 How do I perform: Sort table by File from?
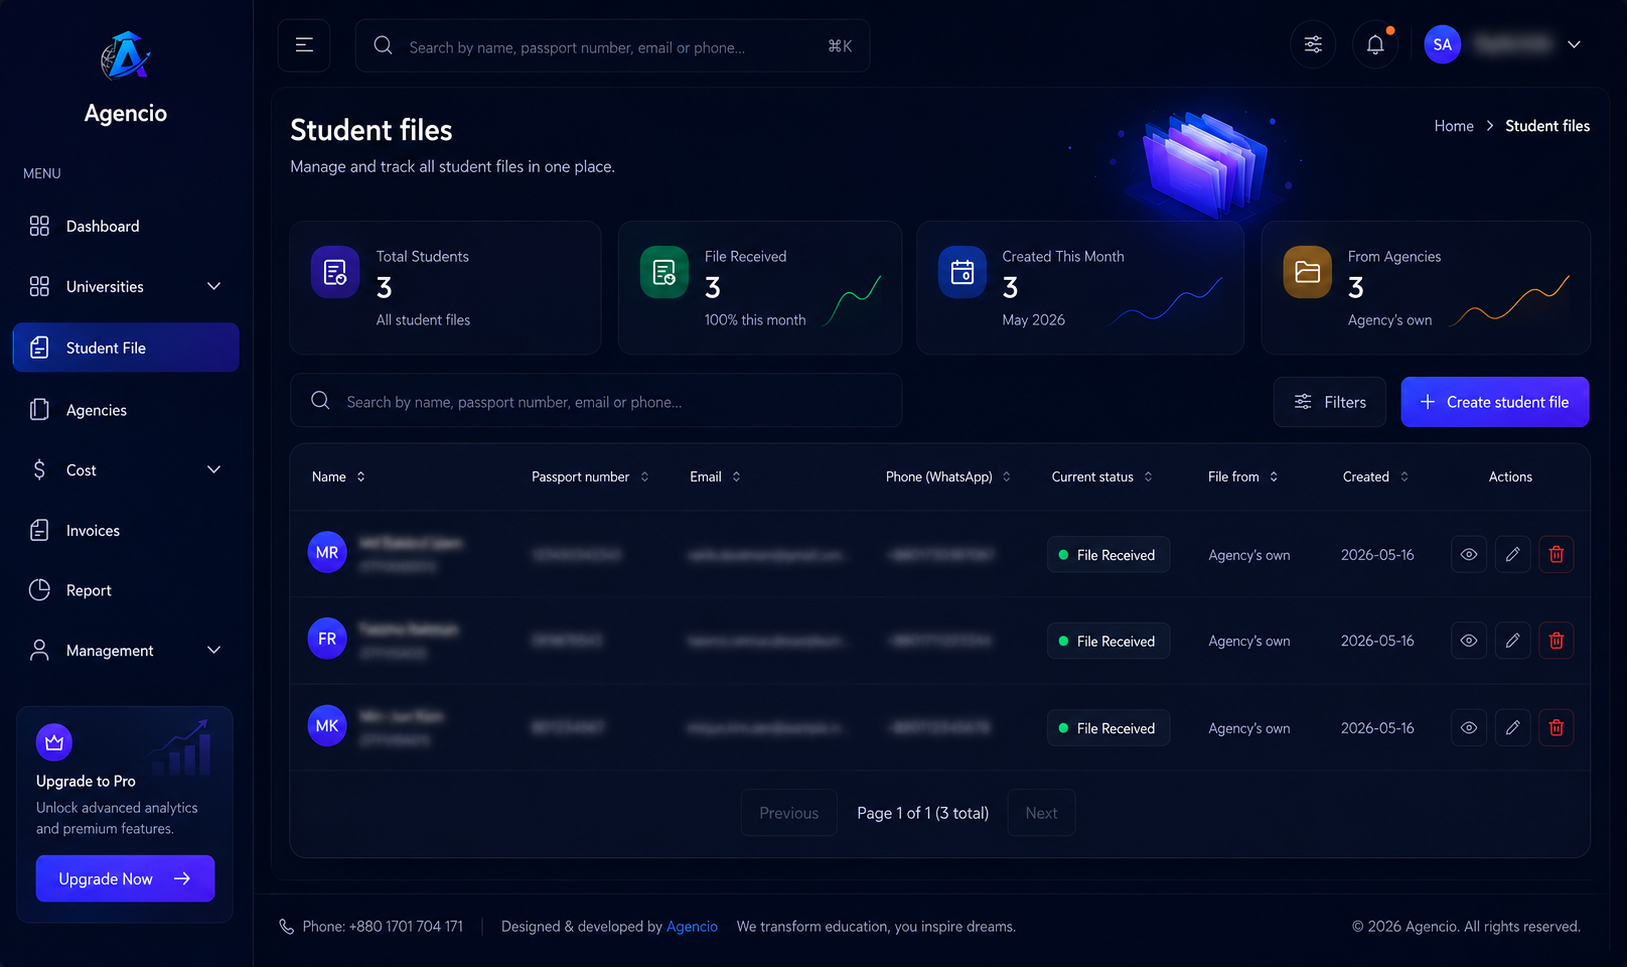[1243, 477]
